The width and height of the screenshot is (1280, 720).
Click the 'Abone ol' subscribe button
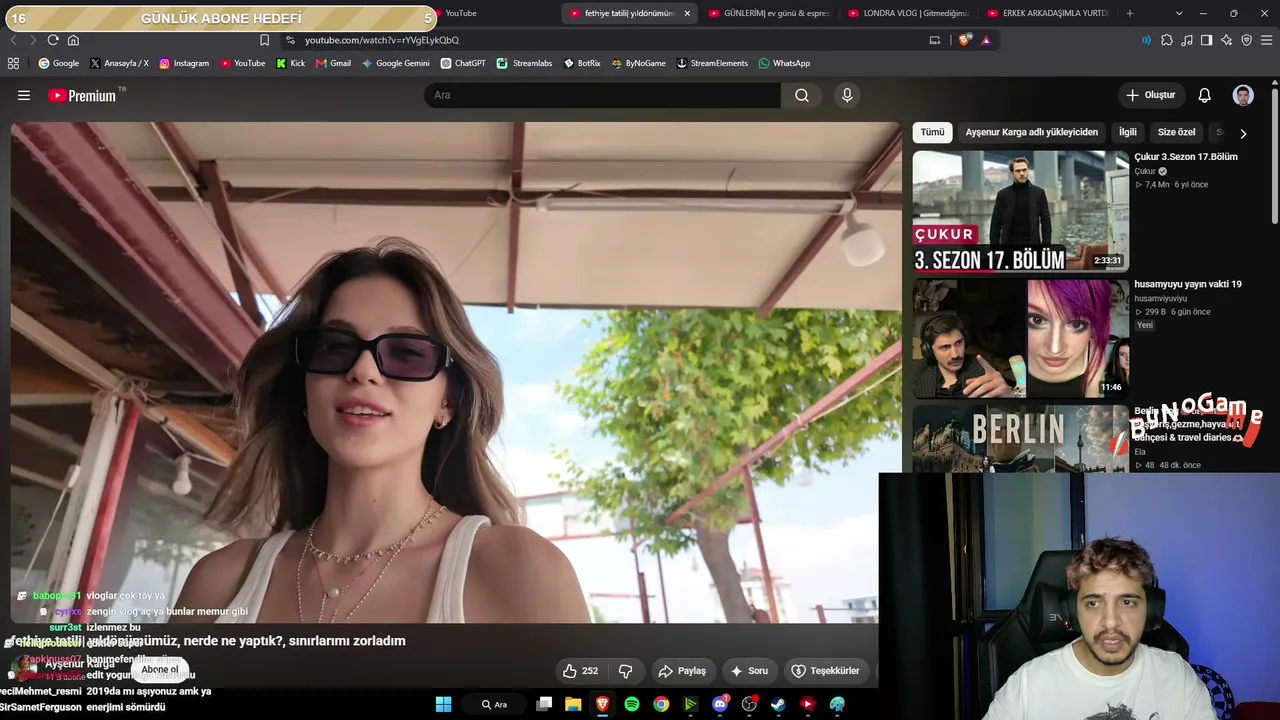pos(159,669)
